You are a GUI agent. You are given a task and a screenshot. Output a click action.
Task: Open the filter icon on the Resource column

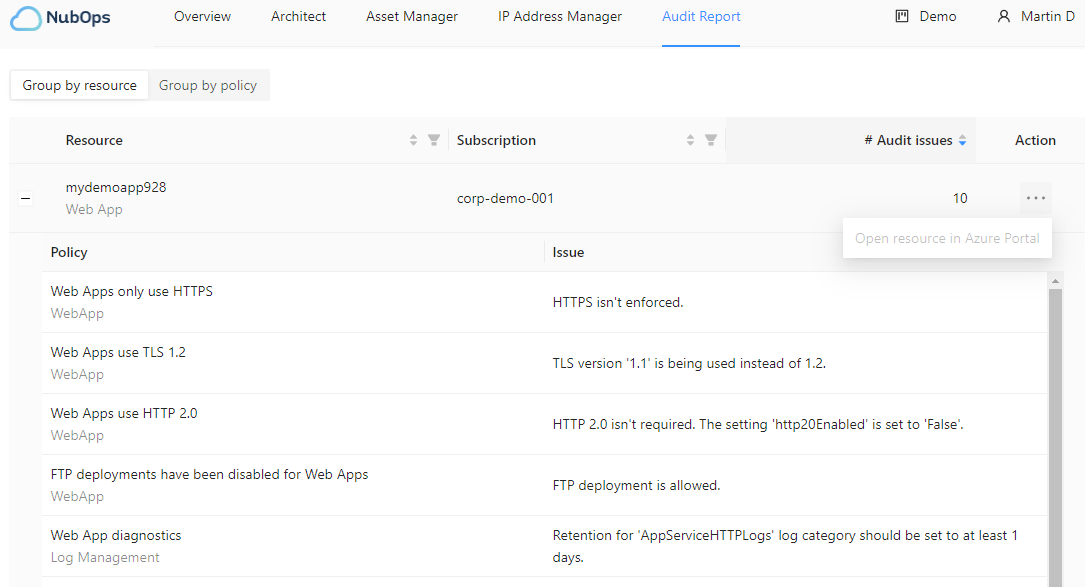coord(433,140)
